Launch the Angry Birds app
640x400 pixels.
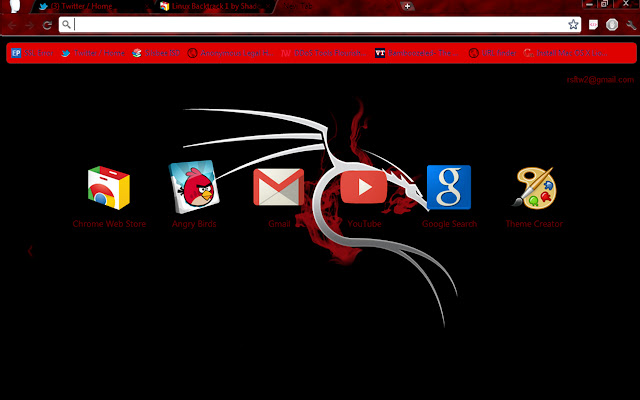point(194,187)
